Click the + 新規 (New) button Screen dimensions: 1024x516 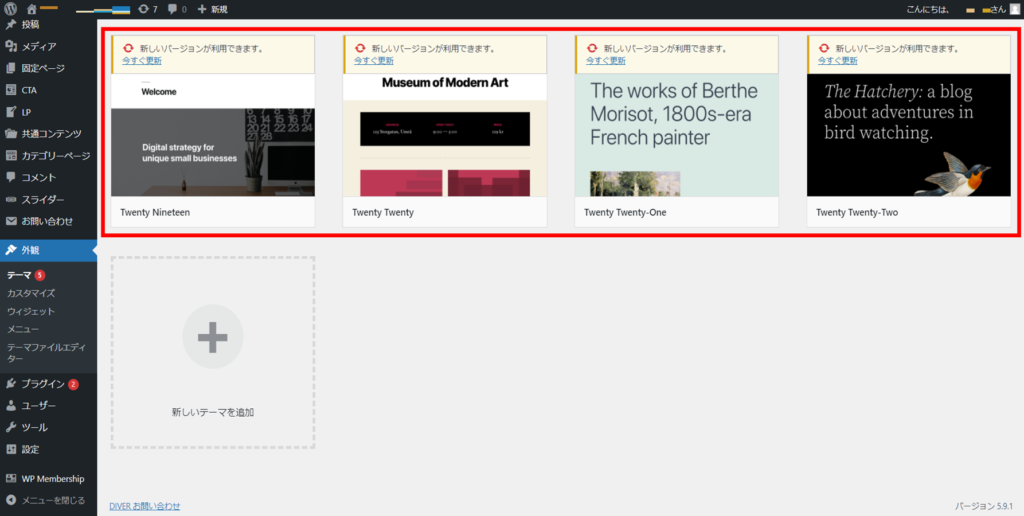click(212, 9)
